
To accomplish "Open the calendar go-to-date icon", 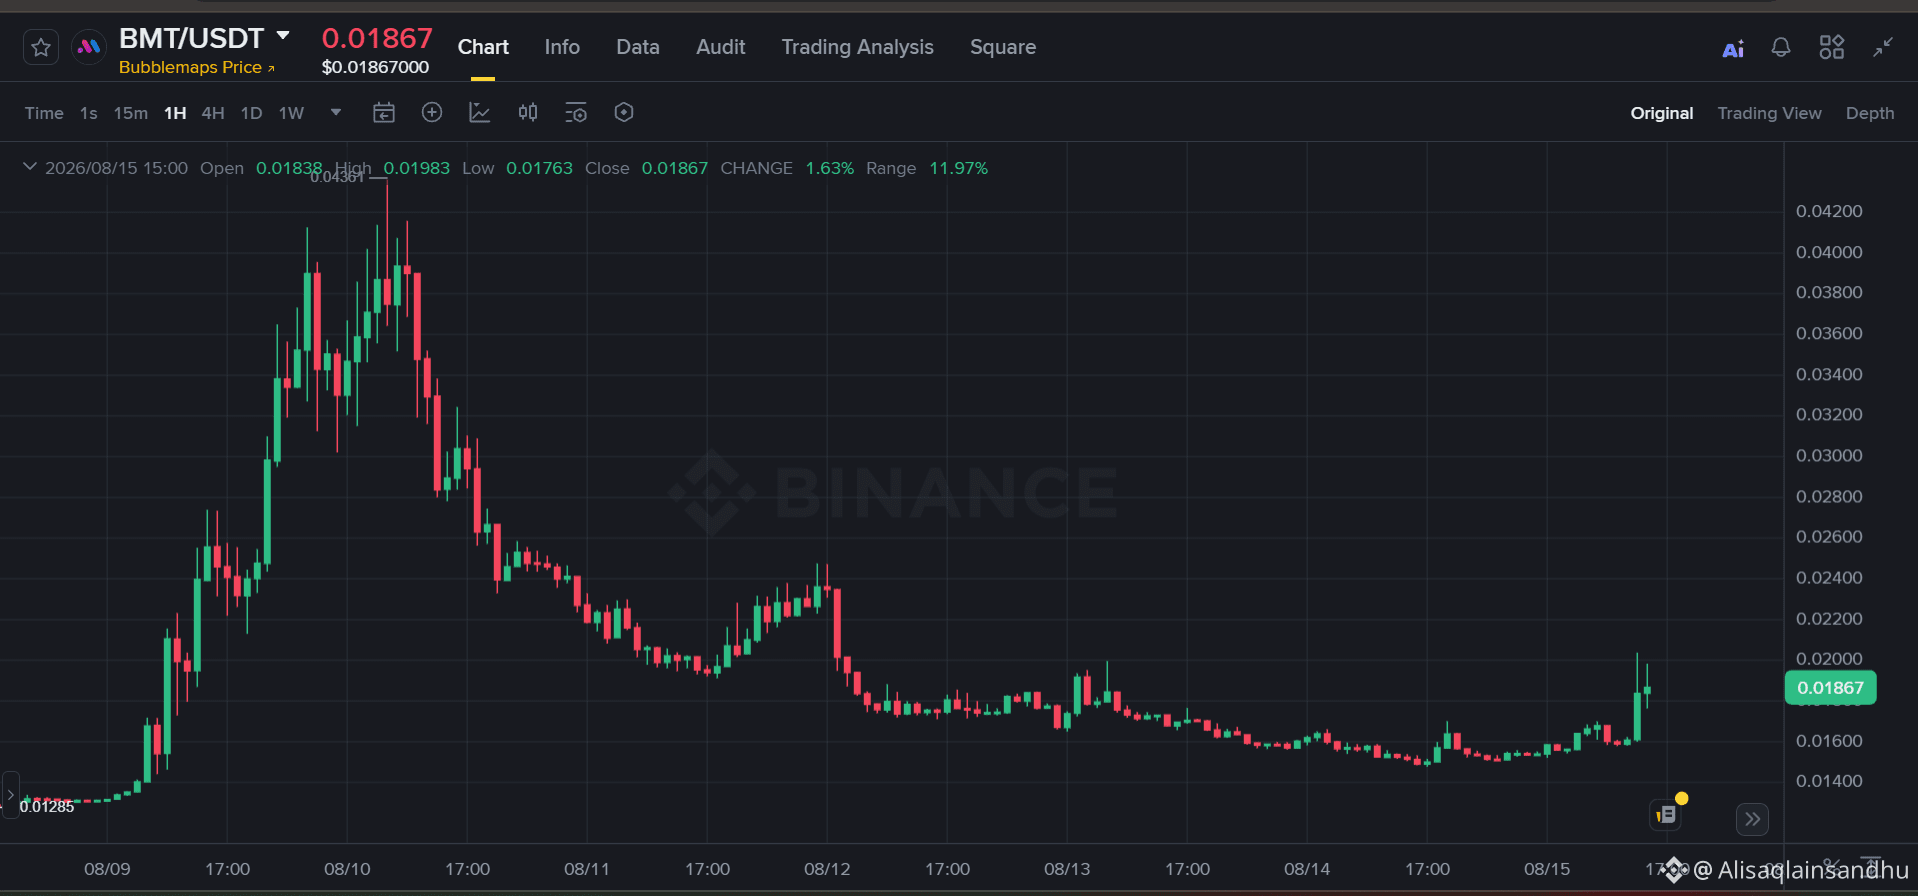I will pyautogui.click(x=384, y=113).
